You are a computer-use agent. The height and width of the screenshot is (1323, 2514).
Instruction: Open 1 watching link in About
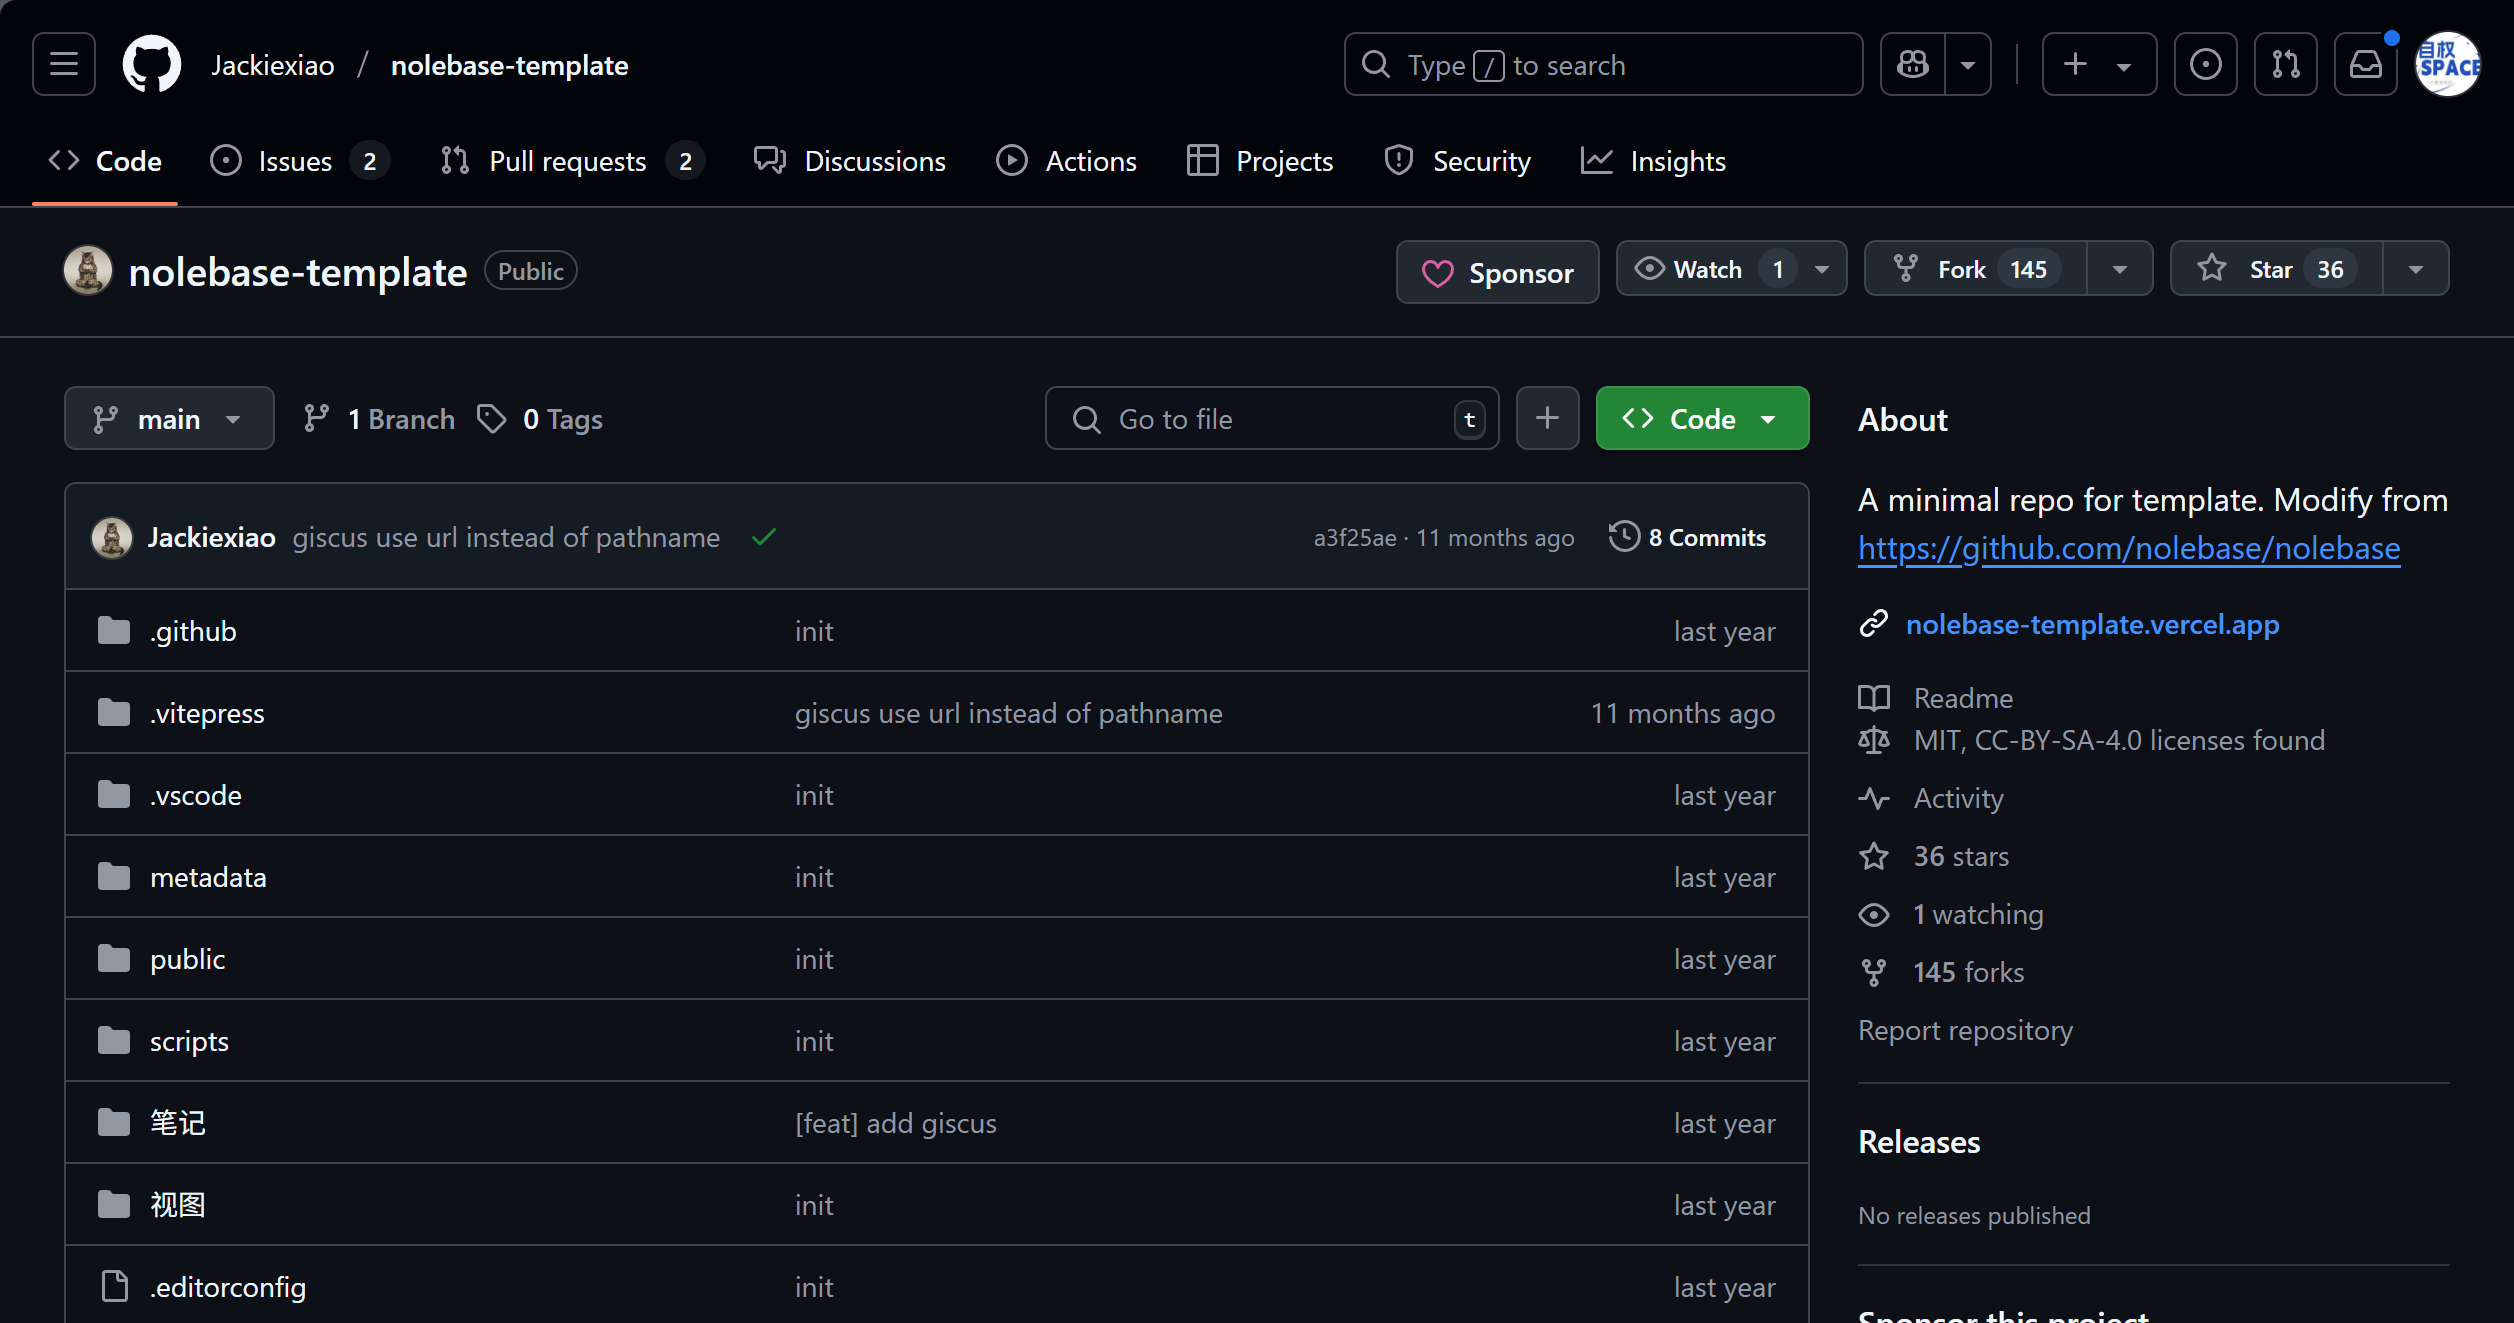[1978, 914]
